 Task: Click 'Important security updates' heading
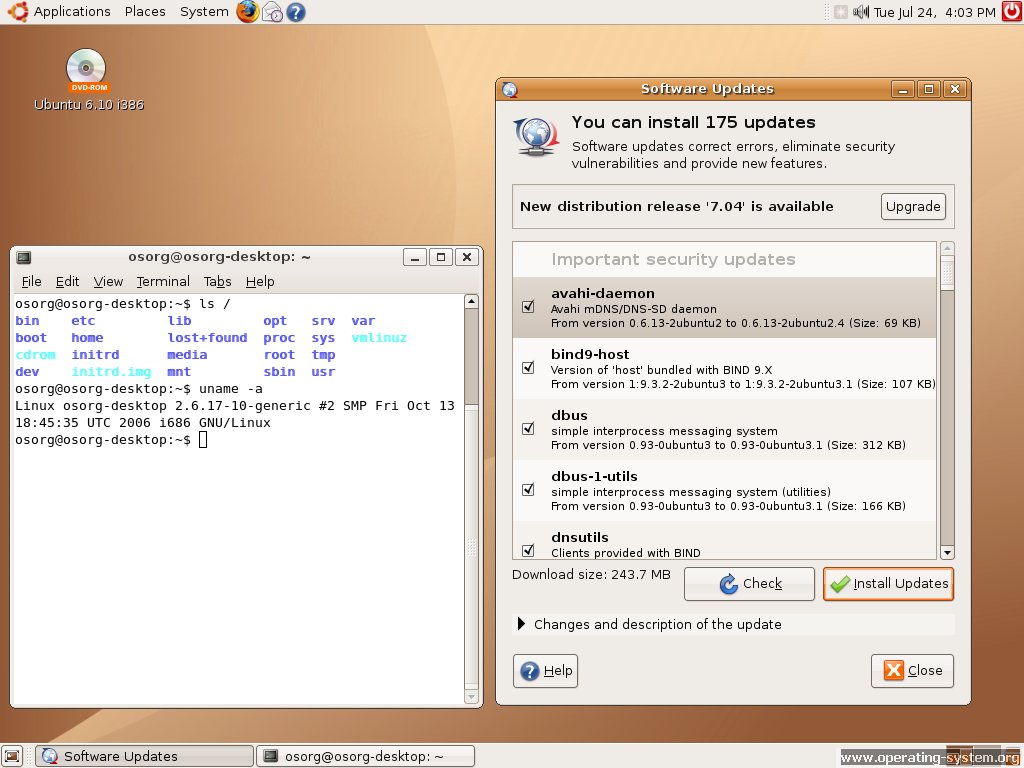tap(673, 259)
